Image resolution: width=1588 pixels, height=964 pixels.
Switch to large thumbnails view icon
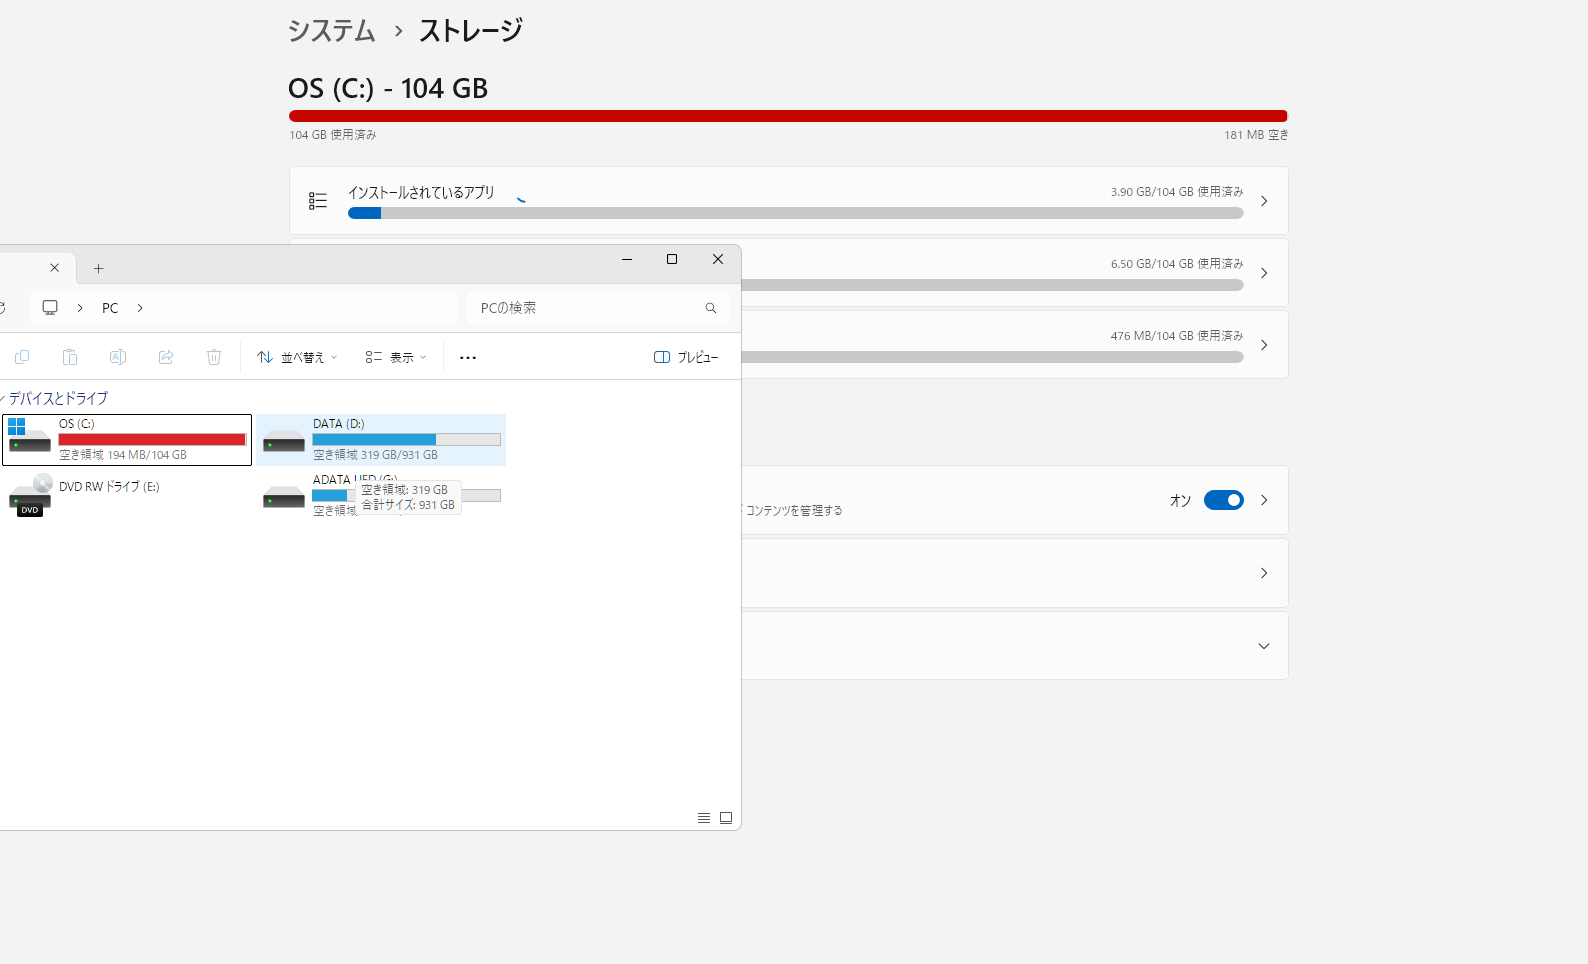[x=726, y=818]
